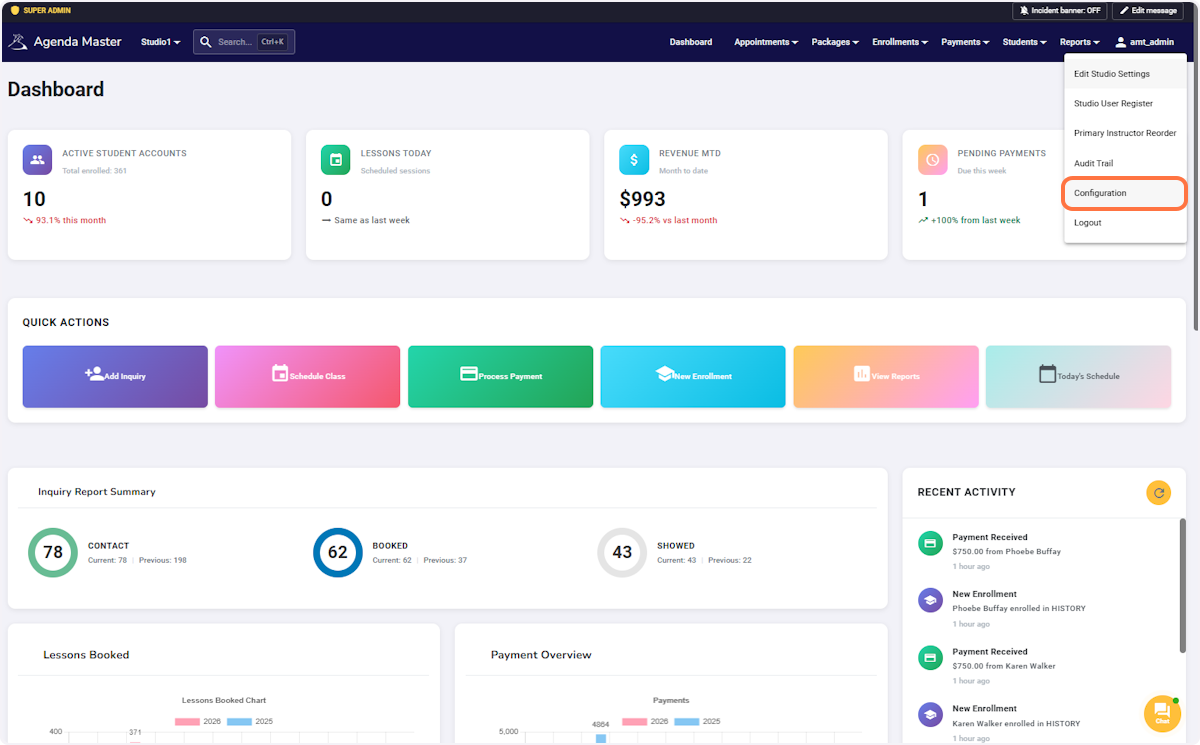The width and height of the screenshot is (1200, 745).
Task: Click 'Phoebe Buffay enrolled in HISTORY' text
Action: (1019, 608)
